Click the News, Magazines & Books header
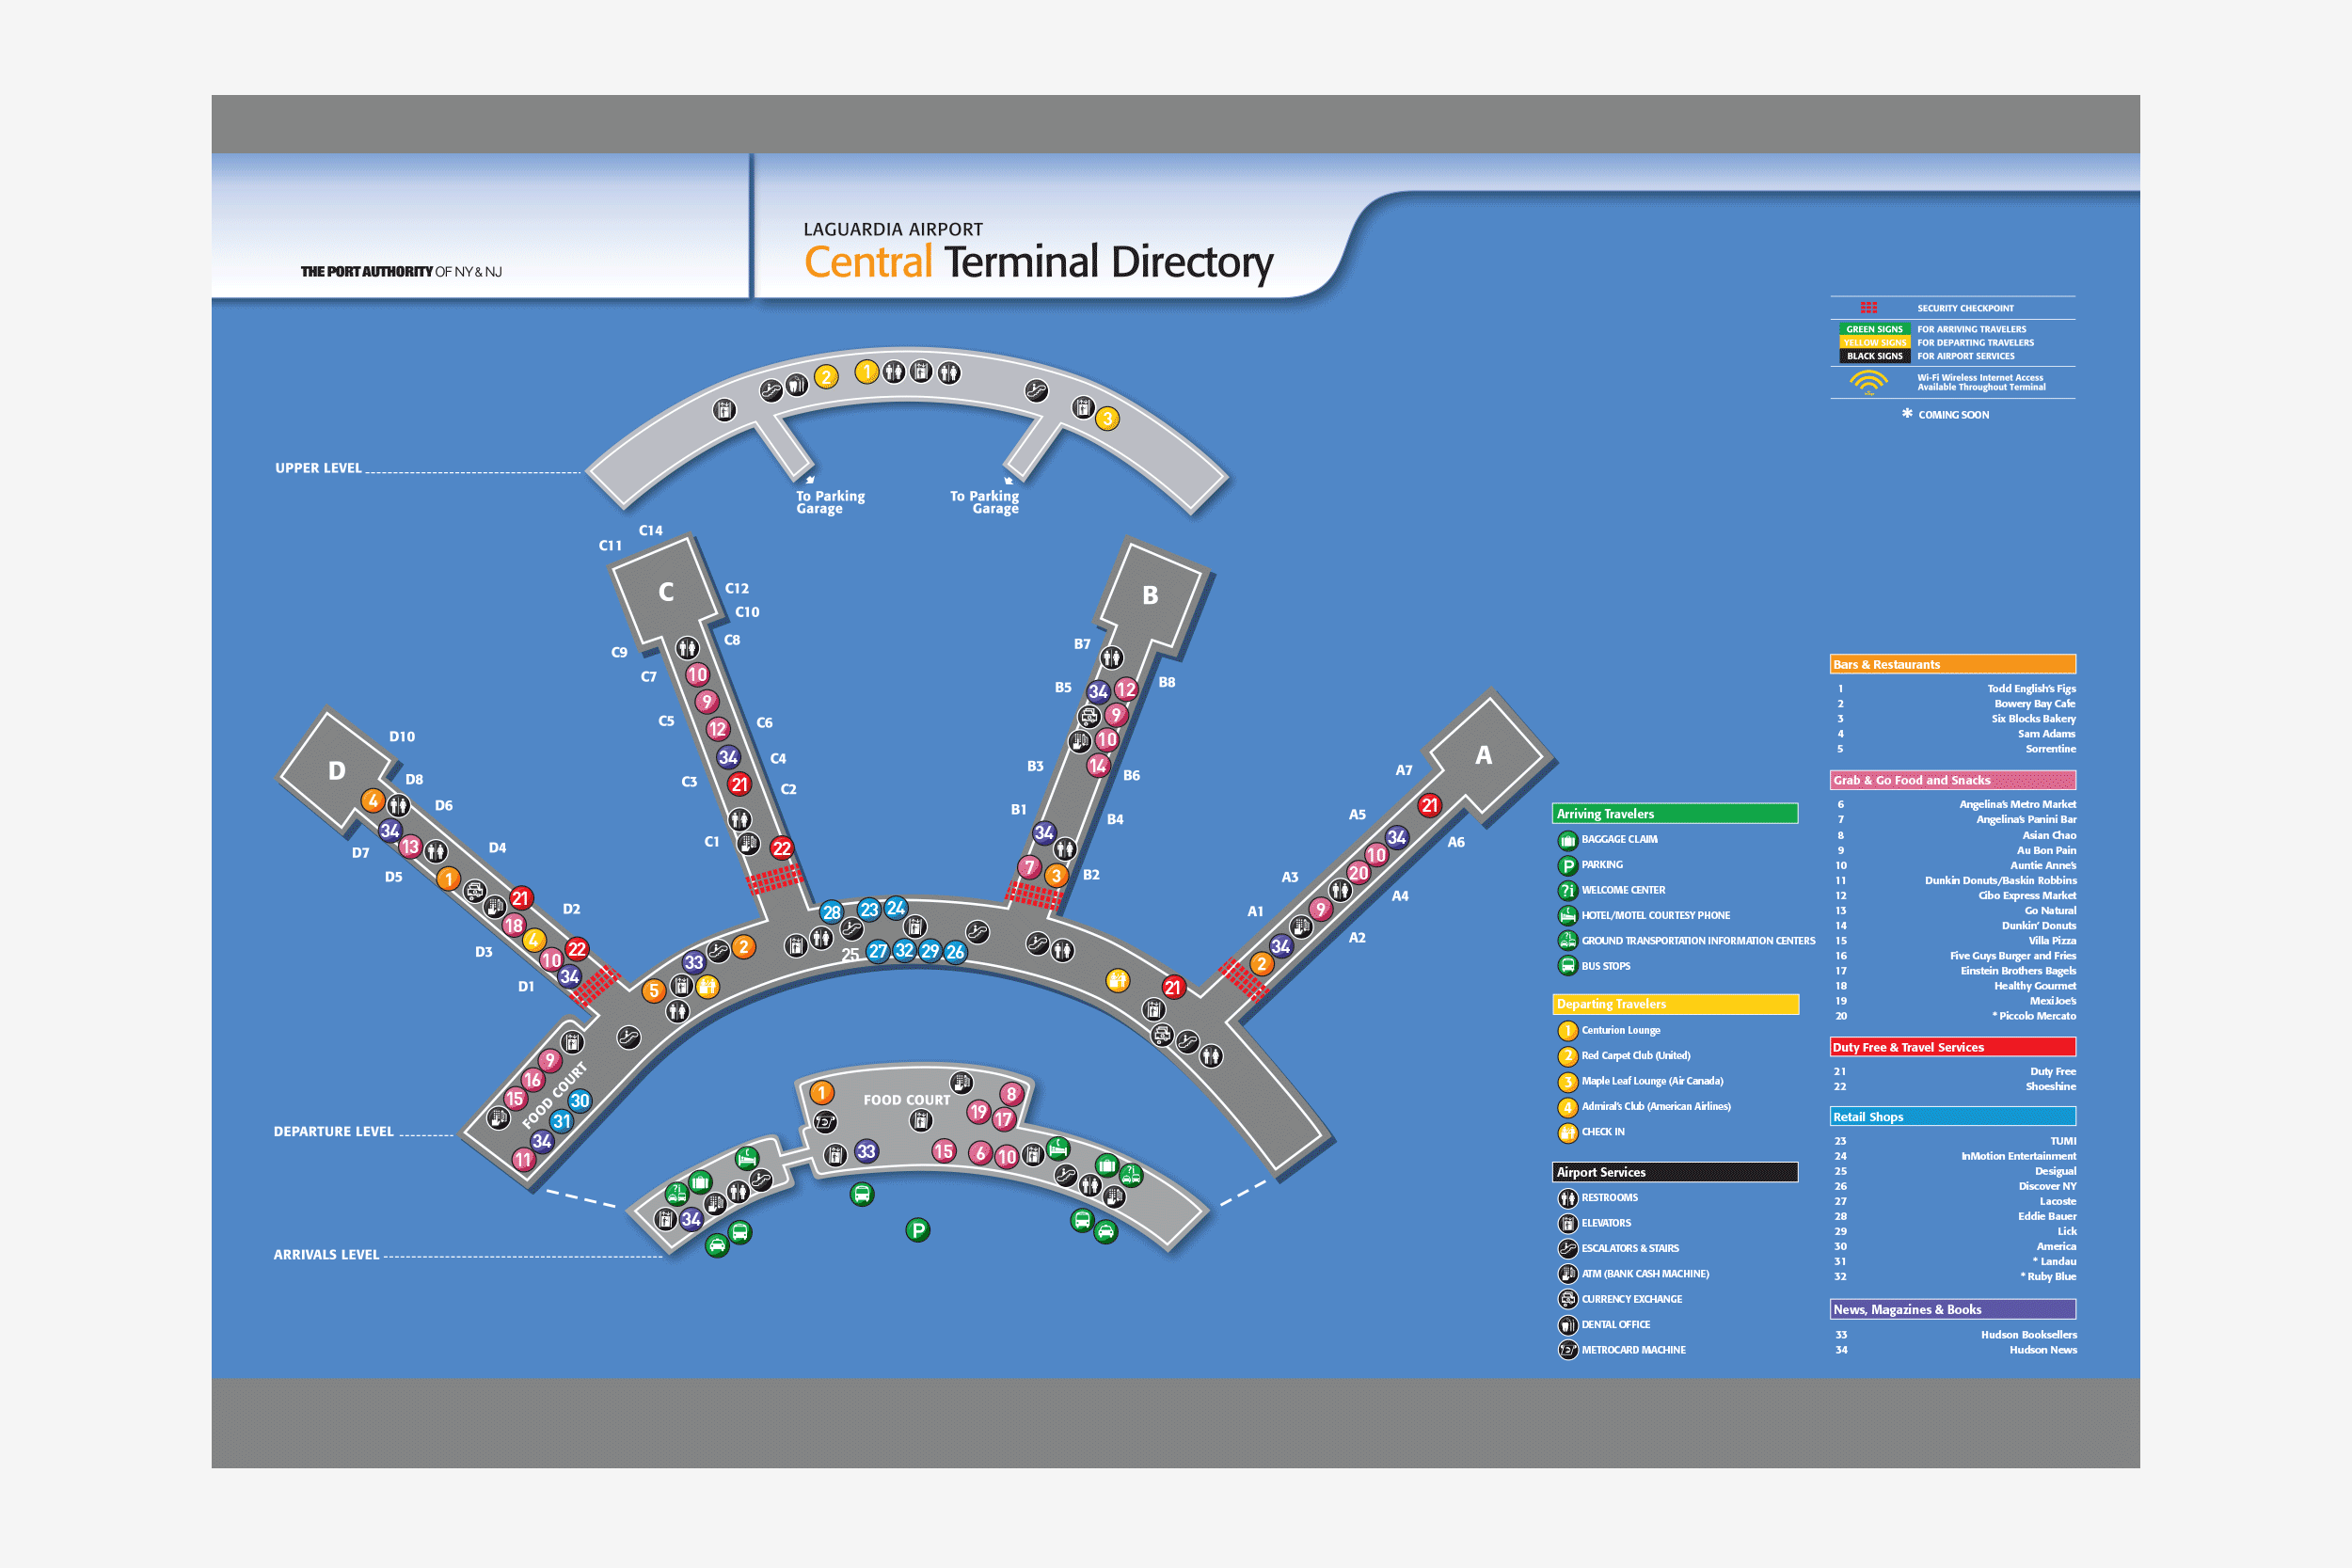 point(1952,1310)
